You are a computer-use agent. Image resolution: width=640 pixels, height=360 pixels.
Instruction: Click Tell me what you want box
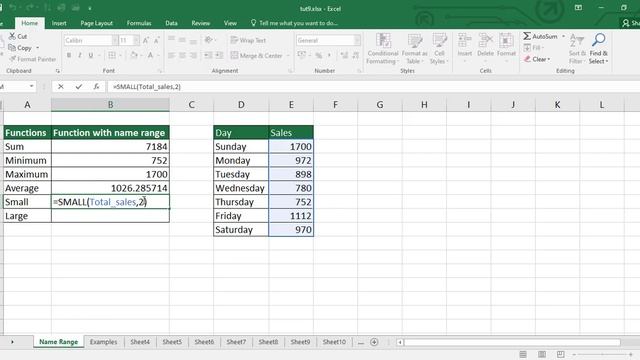tap(294, 23)
